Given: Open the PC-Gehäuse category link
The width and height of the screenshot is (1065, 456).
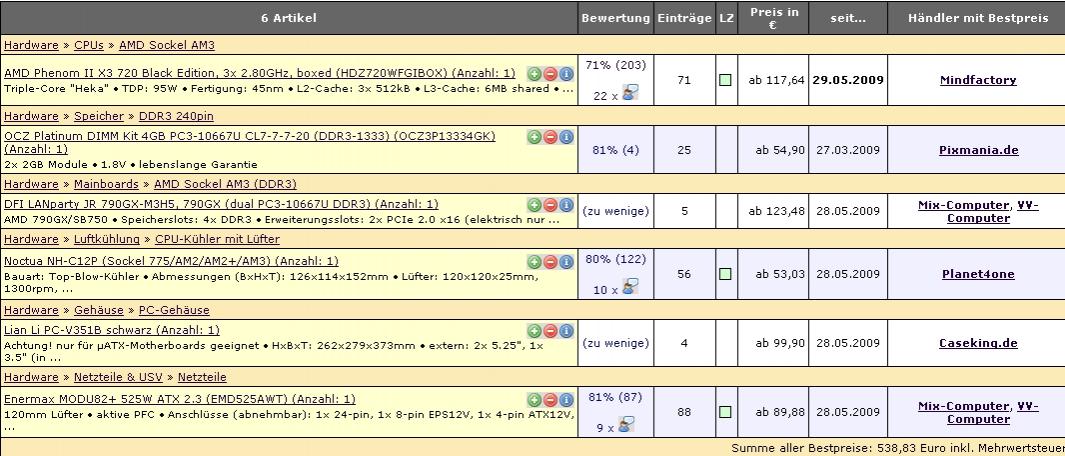Looking at the screenshot, I should coord(175,310).
